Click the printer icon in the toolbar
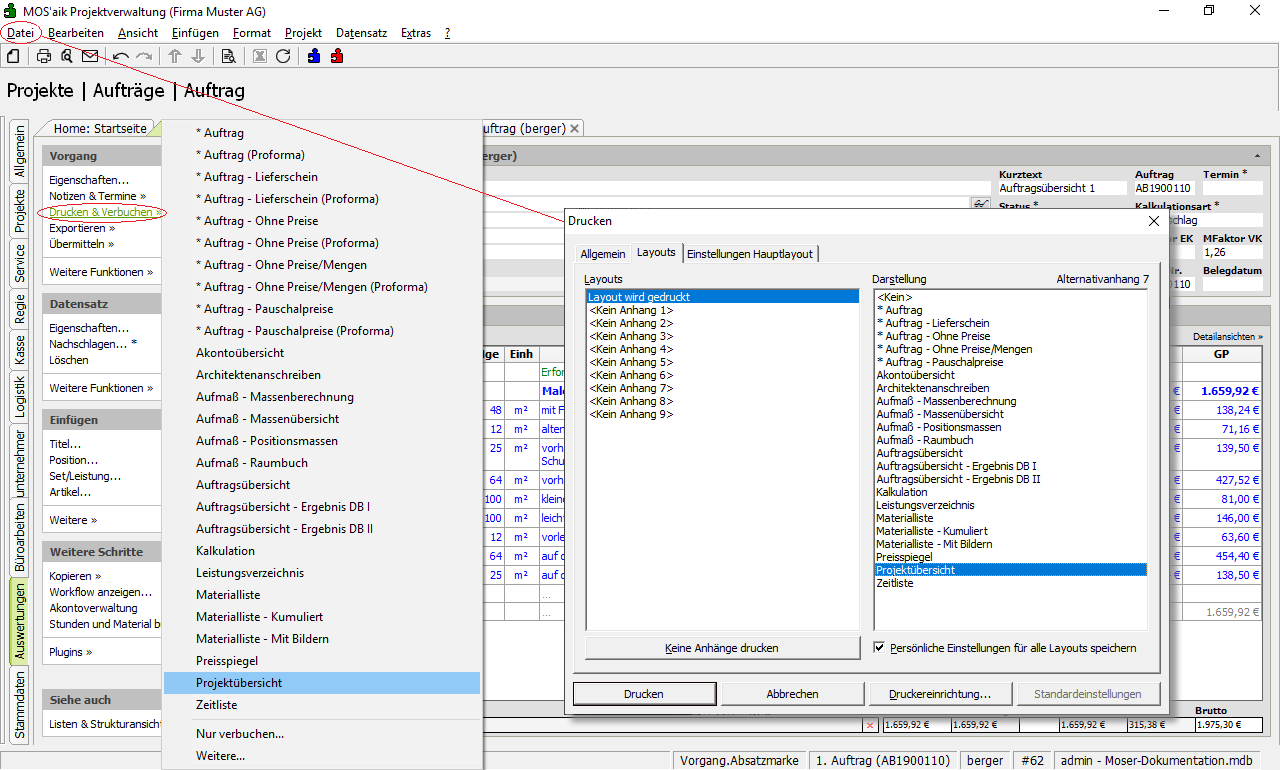This screenshot has width=1280, height=770. coord(44,56)
